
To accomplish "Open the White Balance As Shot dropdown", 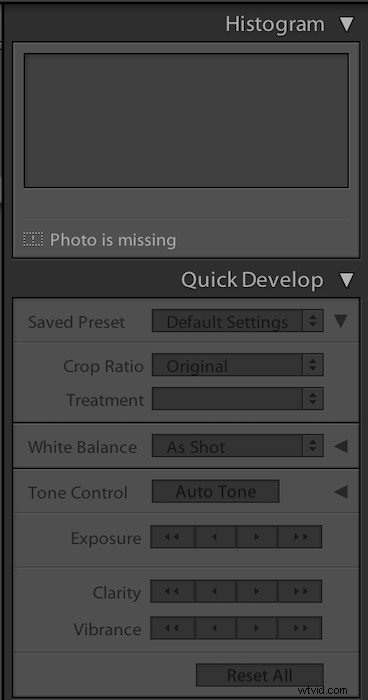I will pyautogui.click(x=238, y=446).
